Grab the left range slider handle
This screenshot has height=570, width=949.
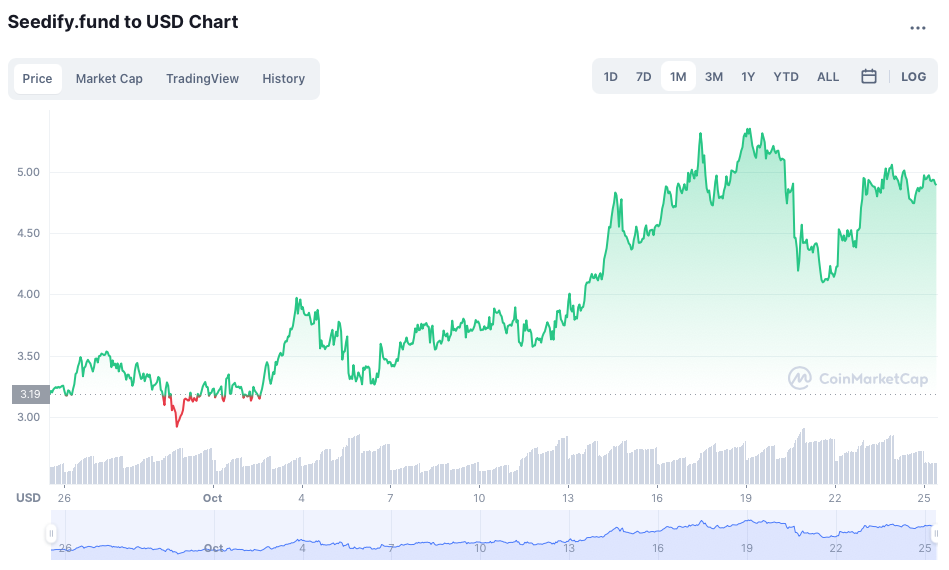coord(51,534)
